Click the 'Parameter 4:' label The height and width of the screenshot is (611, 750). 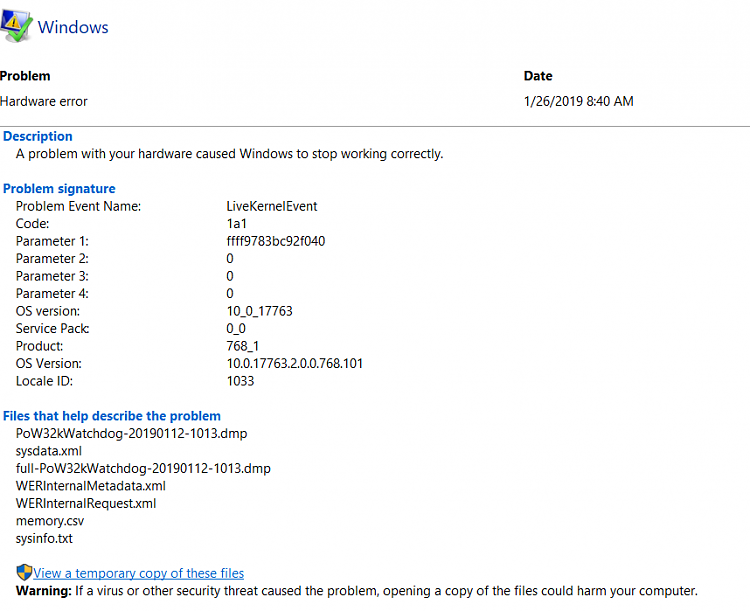pyautogui.click(x=52, y=294)
